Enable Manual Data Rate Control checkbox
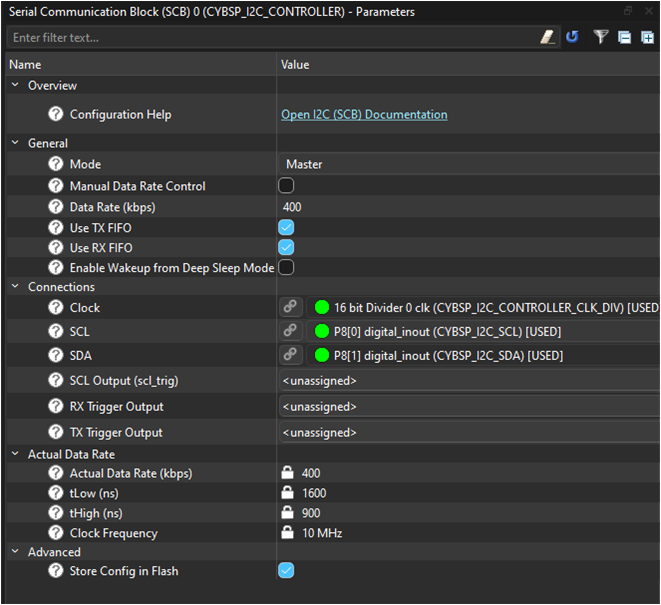Image resolution: width=661 pixels, height=605 pixels. point(286,186)
